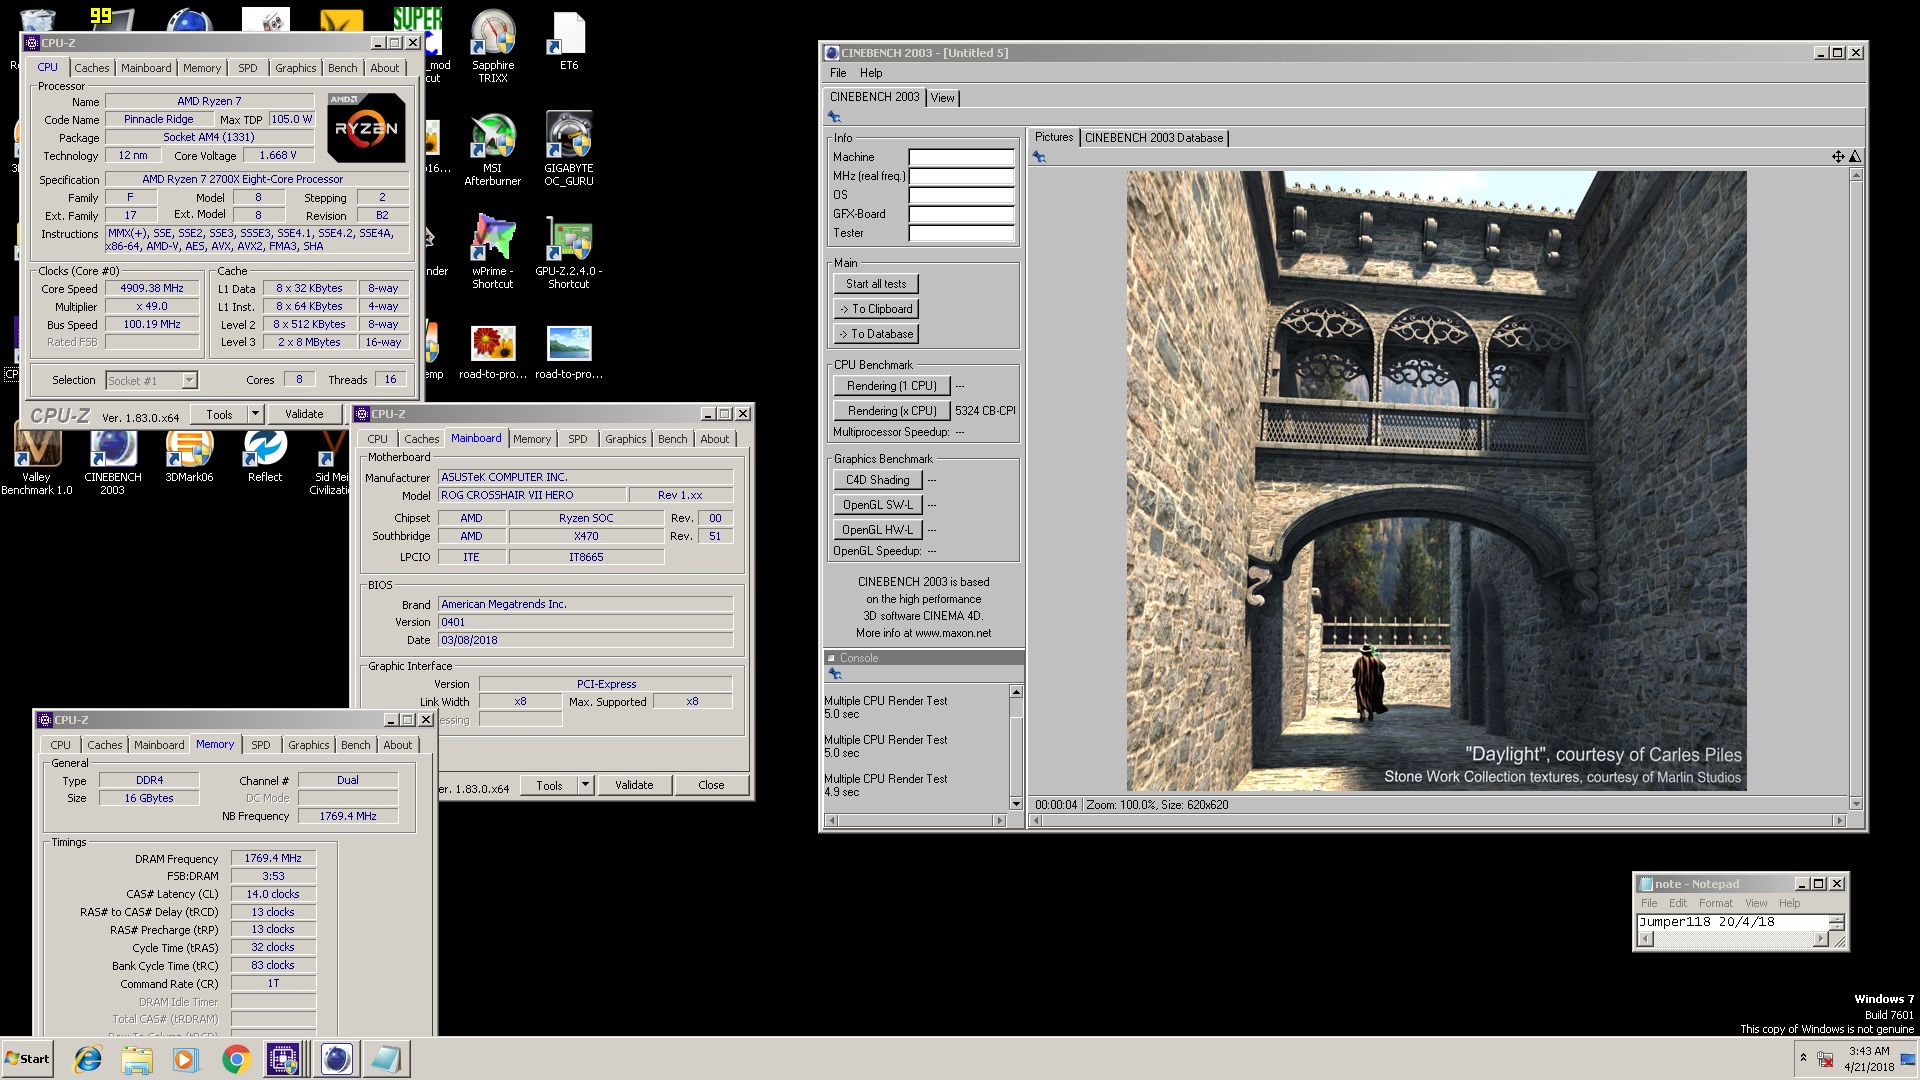Screen dimensions: 1920x1080
Task: Open Notepad Format menu
Action: pyautogui.click(x=1716, y=903)
